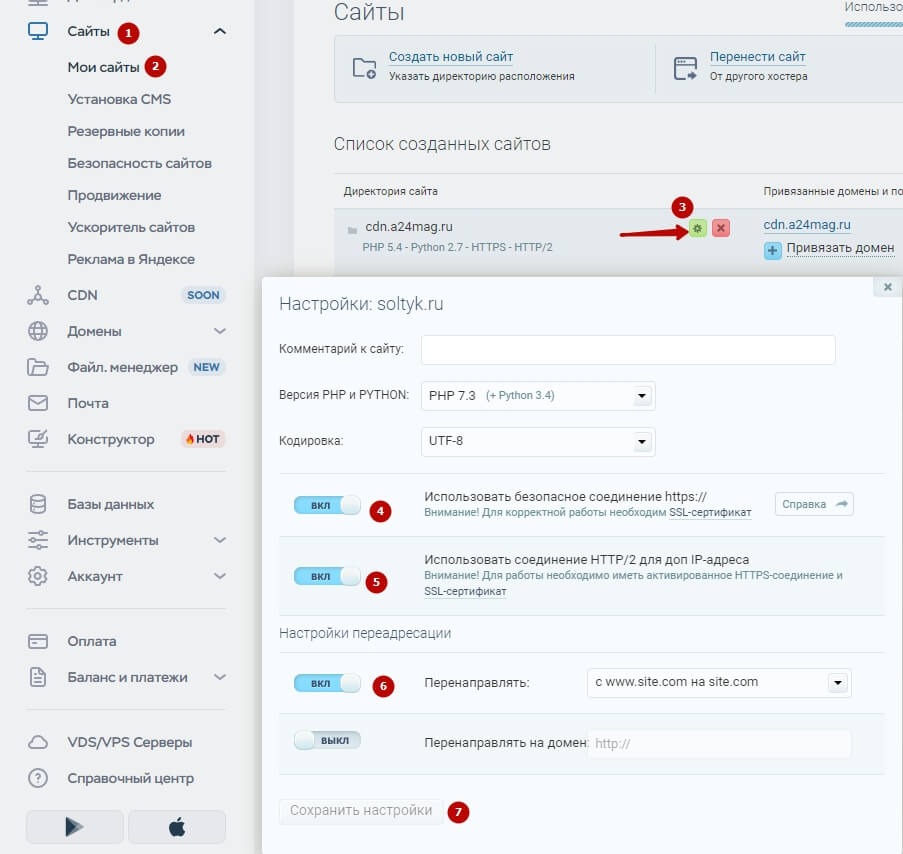903x854 pixels.
Task: Click the Сохранить настройки button
Action: coord(361,811)
